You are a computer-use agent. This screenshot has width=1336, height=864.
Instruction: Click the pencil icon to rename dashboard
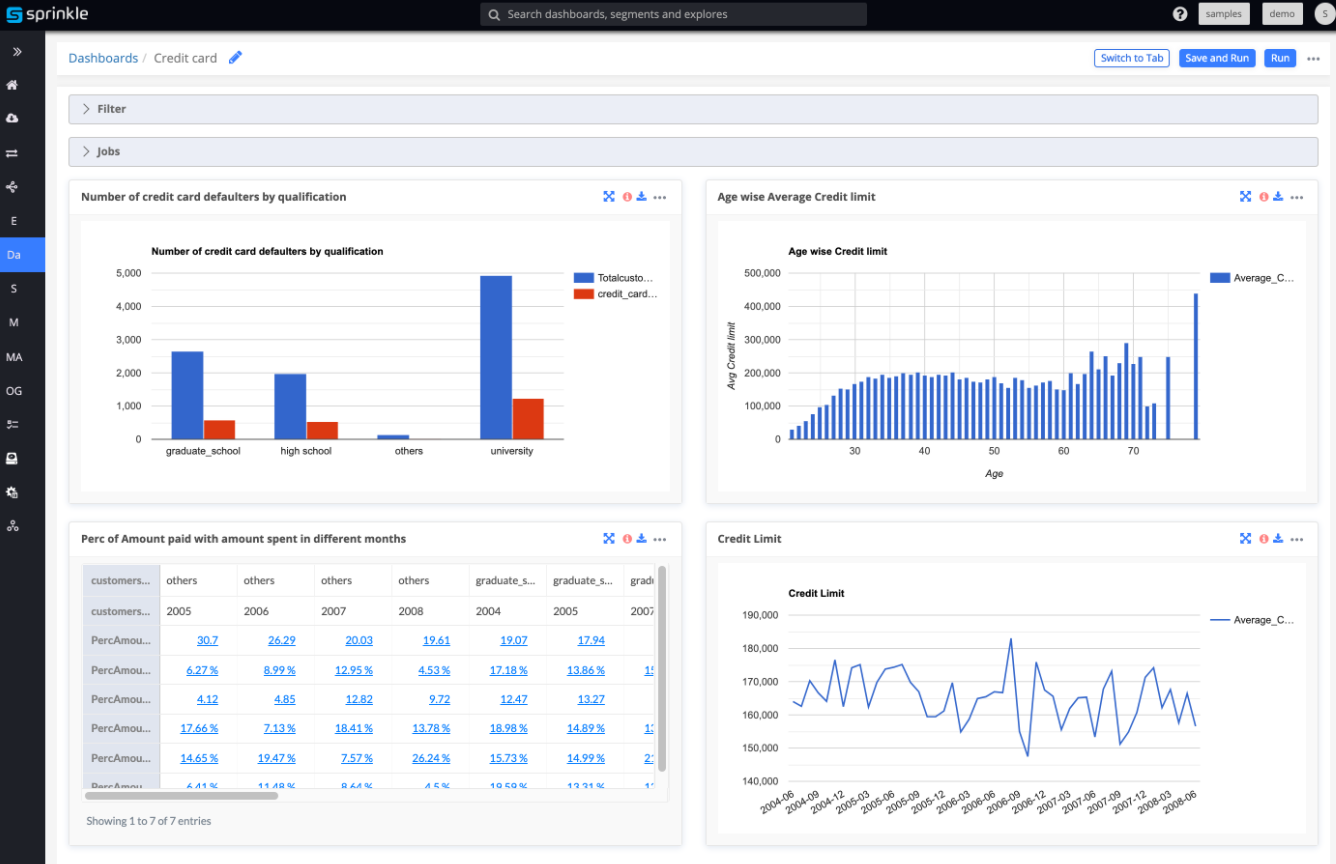tap(235, 58)
